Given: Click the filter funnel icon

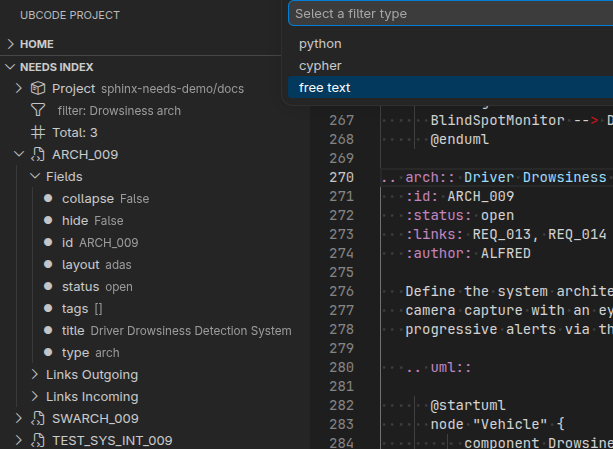Looking at the screenshot, I should tap(38, 110).
